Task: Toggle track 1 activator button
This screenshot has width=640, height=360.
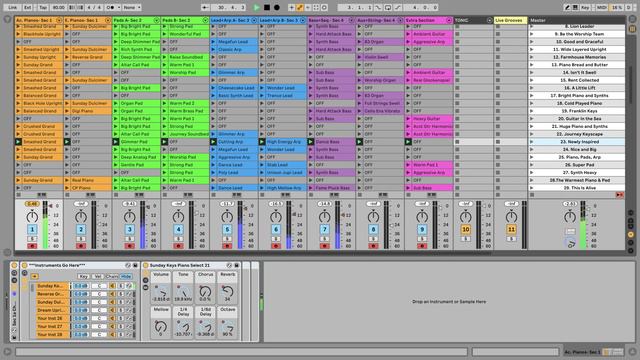Action: [x=32, y=229]
